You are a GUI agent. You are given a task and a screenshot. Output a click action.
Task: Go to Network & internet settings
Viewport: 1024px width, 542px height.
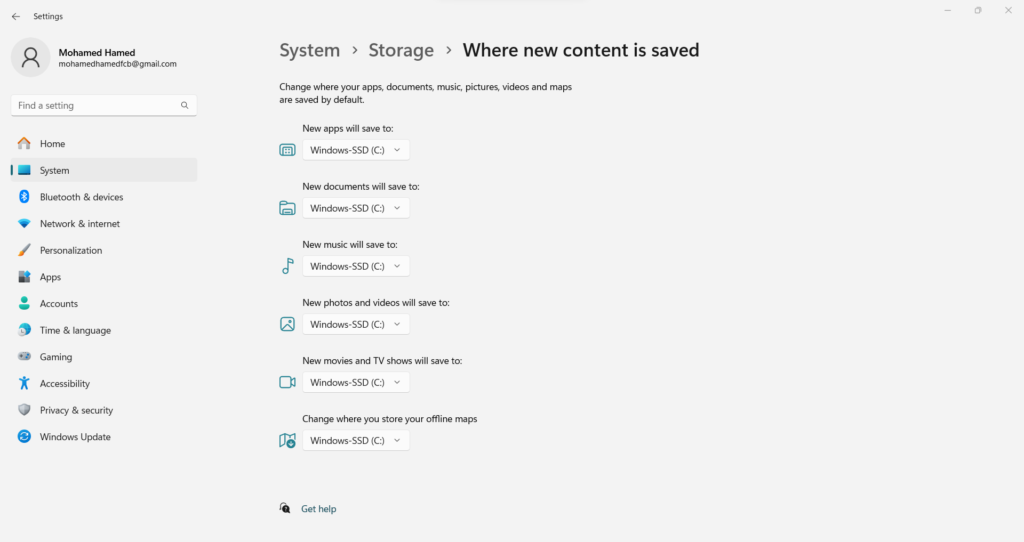tap(79, 224)
